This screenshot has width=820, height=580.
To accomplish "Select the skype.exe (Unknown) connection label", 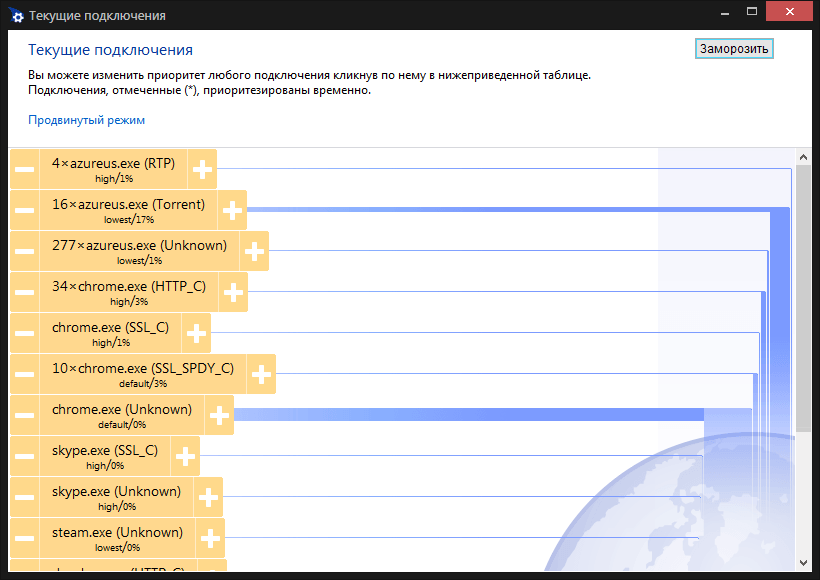I will (x=117, y=497).
